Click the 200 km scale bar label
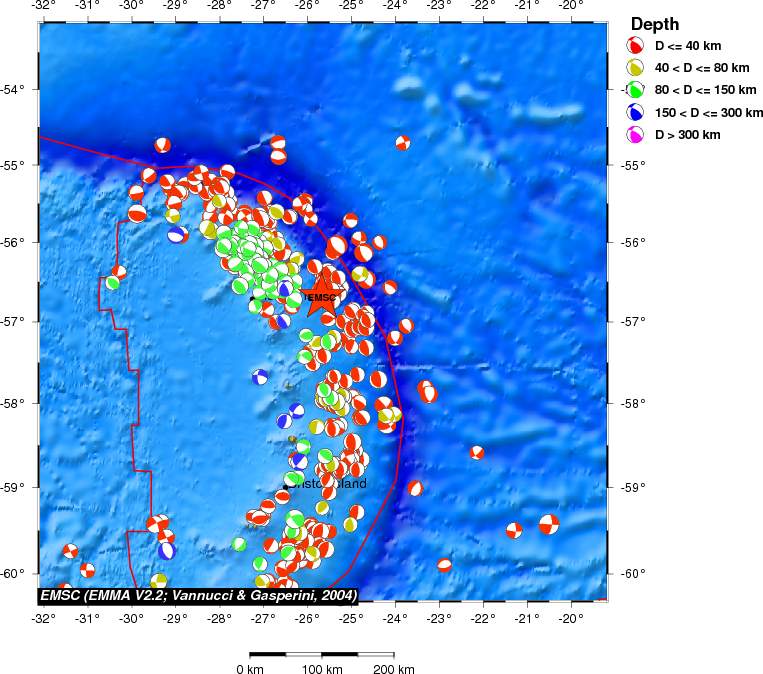The width and height of the screenshot is (763, 674). click(x=393, y=669)
